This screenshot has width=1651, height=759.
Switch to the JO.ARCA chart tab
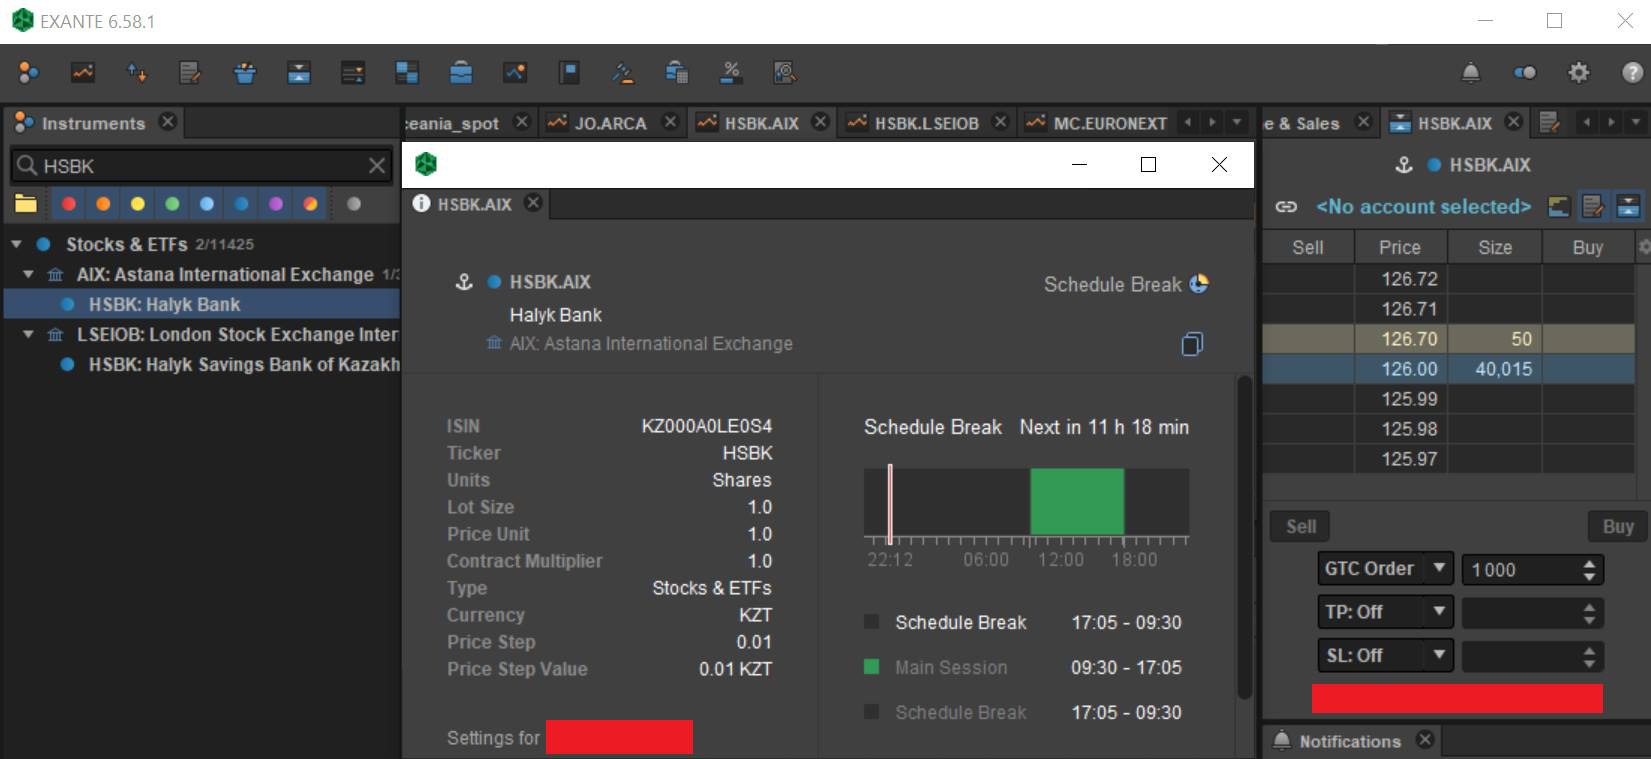[x=611, y=123]
